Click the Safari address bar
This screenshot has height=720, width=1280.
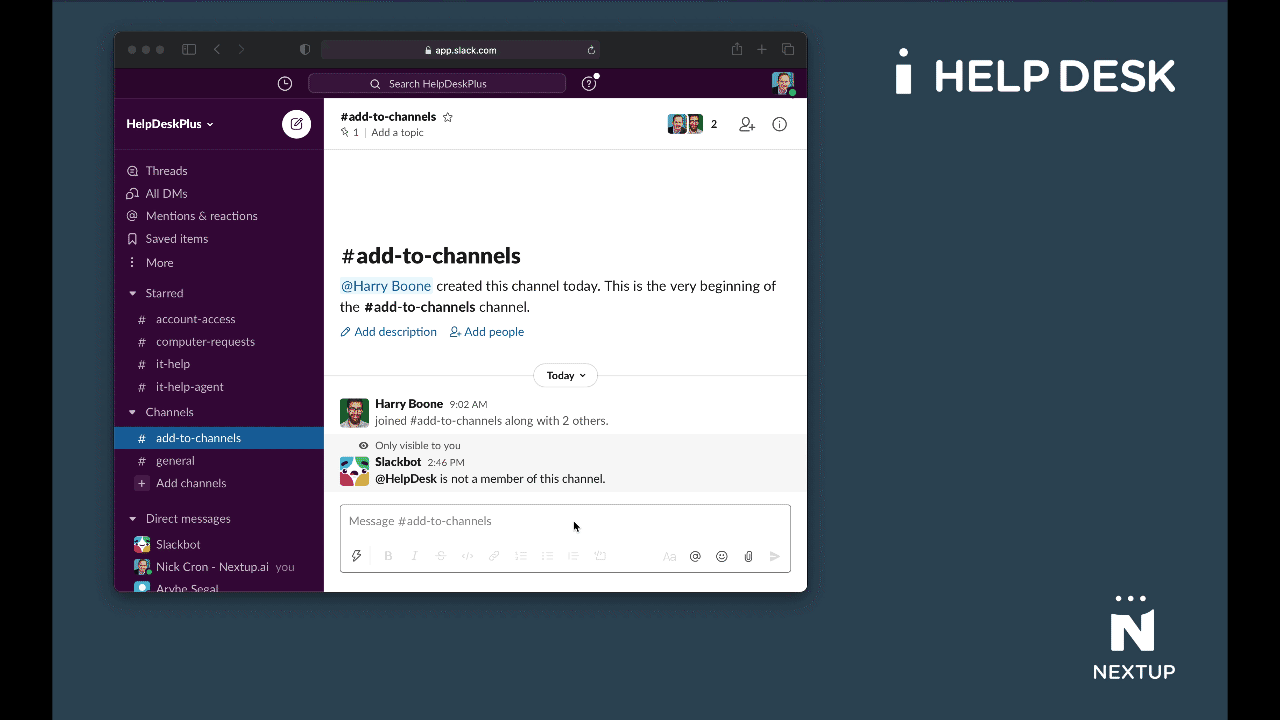pyautogui.click(x=460, y=50)
